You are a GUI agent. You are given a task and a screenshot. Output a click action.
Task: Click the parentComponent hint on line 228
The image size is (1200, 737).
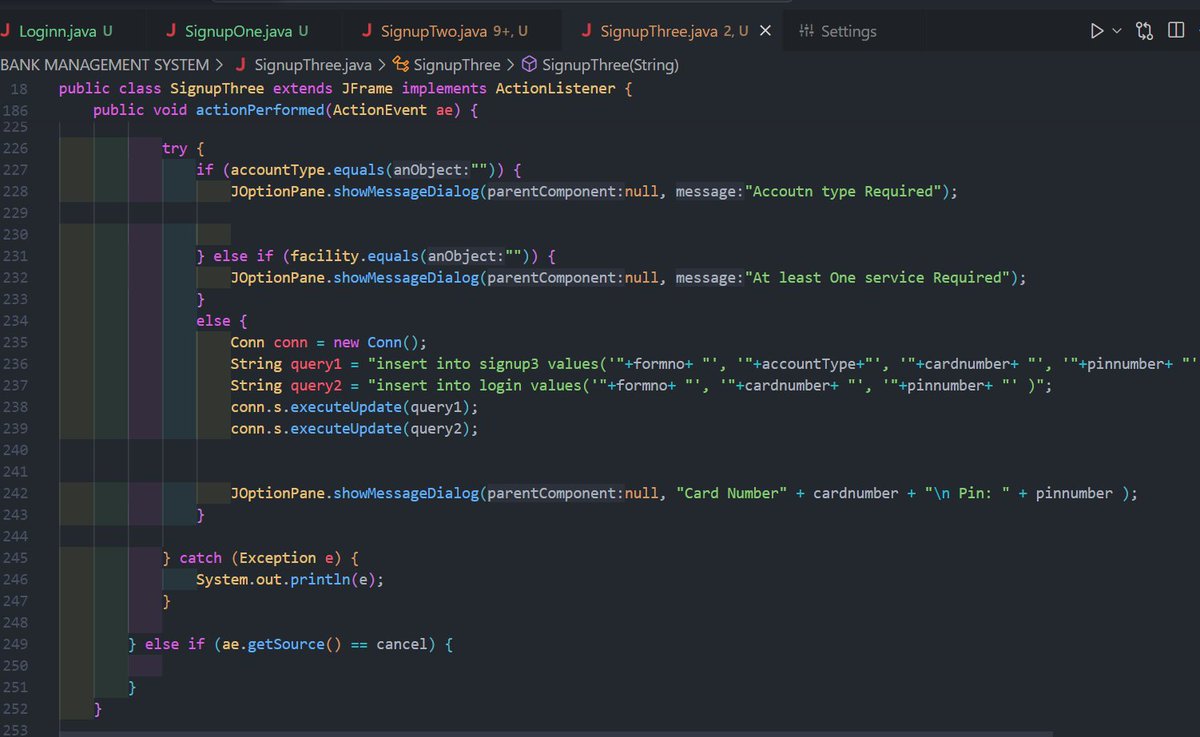coord(555,191)
